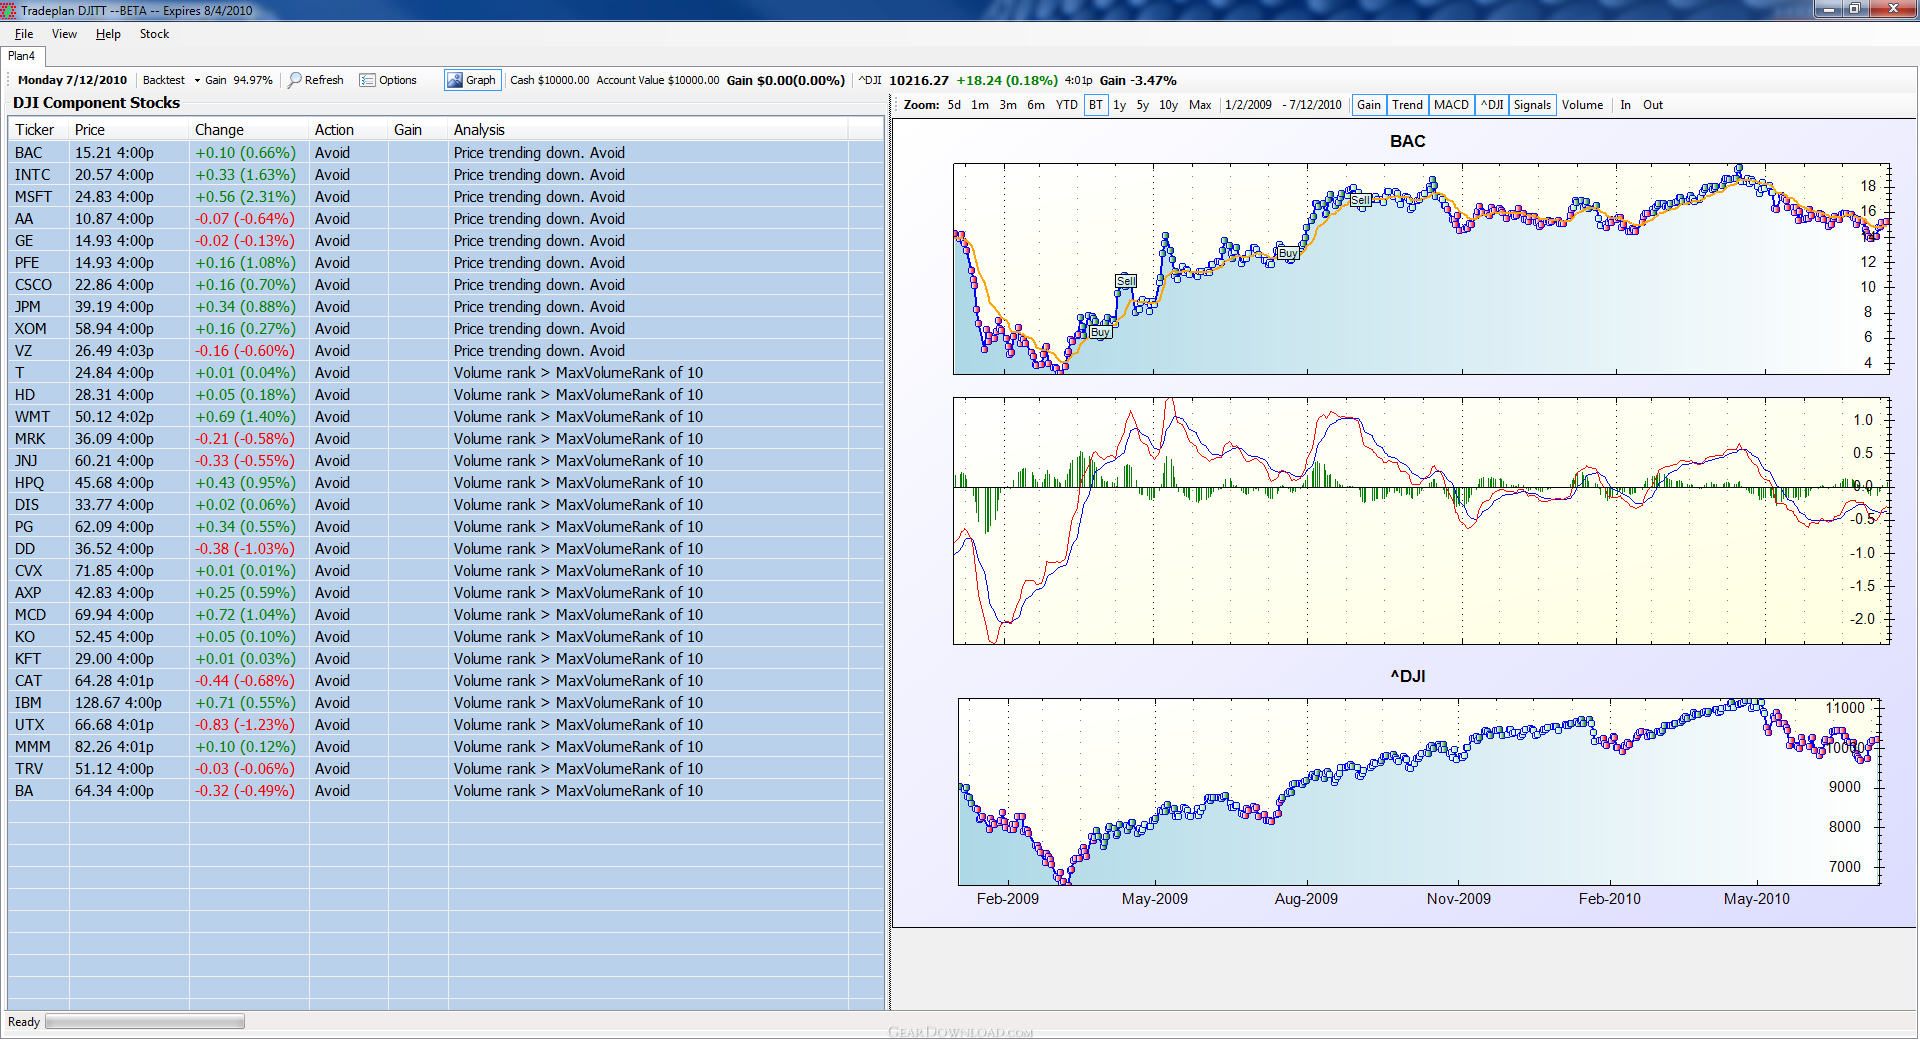Toggle the Volume chart panel
Image resolution: width=1920 pixels, height=1040 pixels.
tap(1582, 105)
